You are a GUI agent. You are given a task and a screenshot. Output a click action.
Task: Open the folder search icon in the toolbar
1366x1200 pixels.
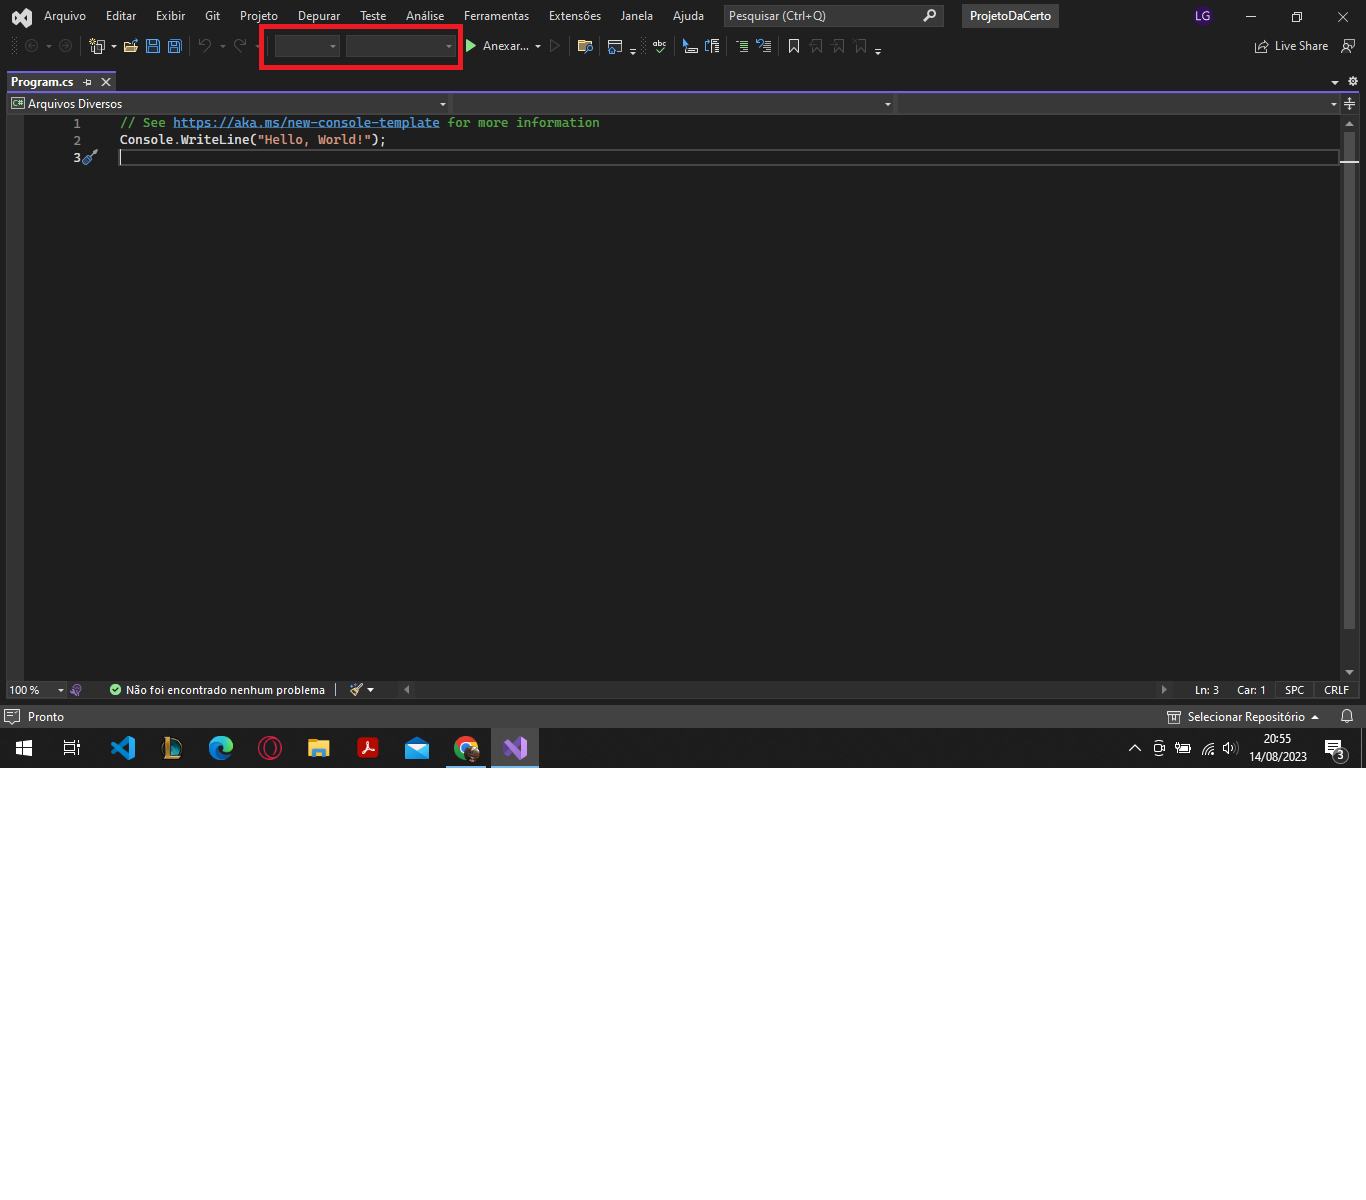585,46
